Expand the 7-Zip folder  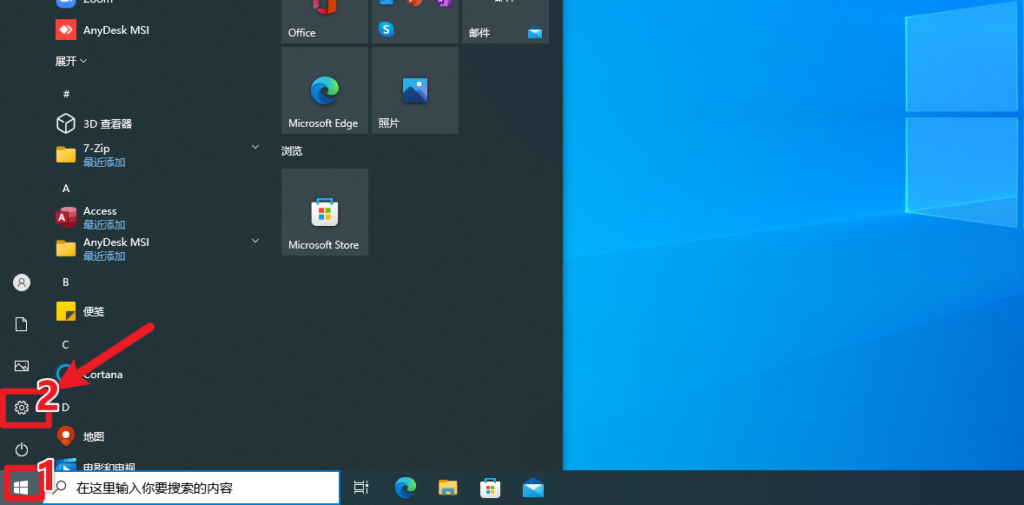point(255,148)
